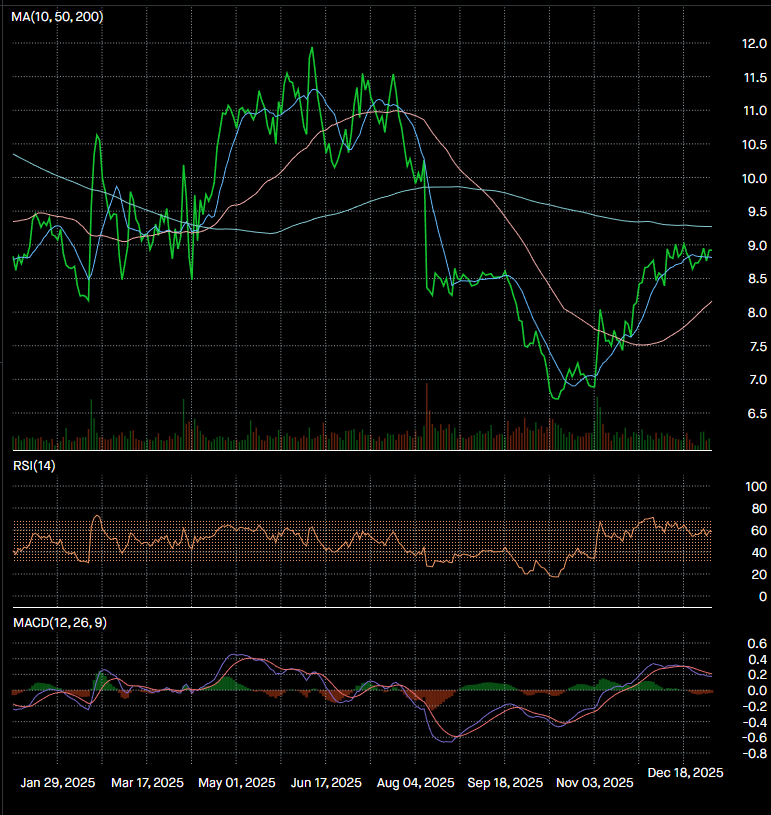Click the RSI 100 axis label
771x815 pixels.
[756, 487]
